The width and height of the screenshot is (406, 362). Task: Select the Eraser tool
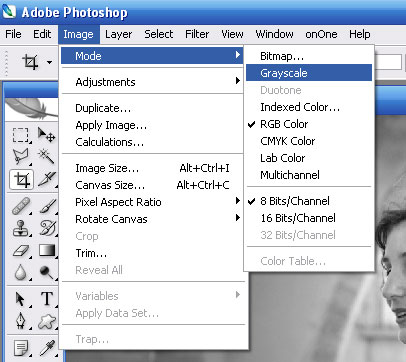21,250
